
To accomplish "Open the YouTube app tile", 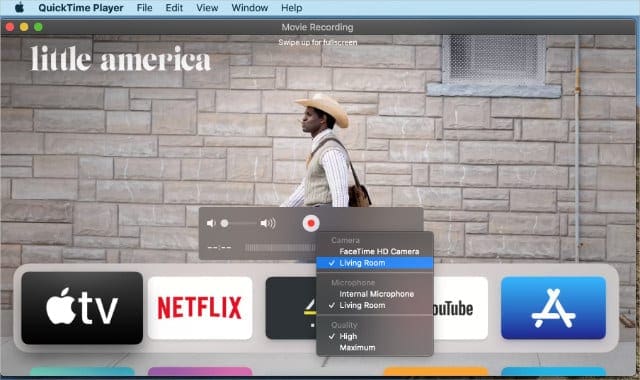I will (x=460, y=308).
